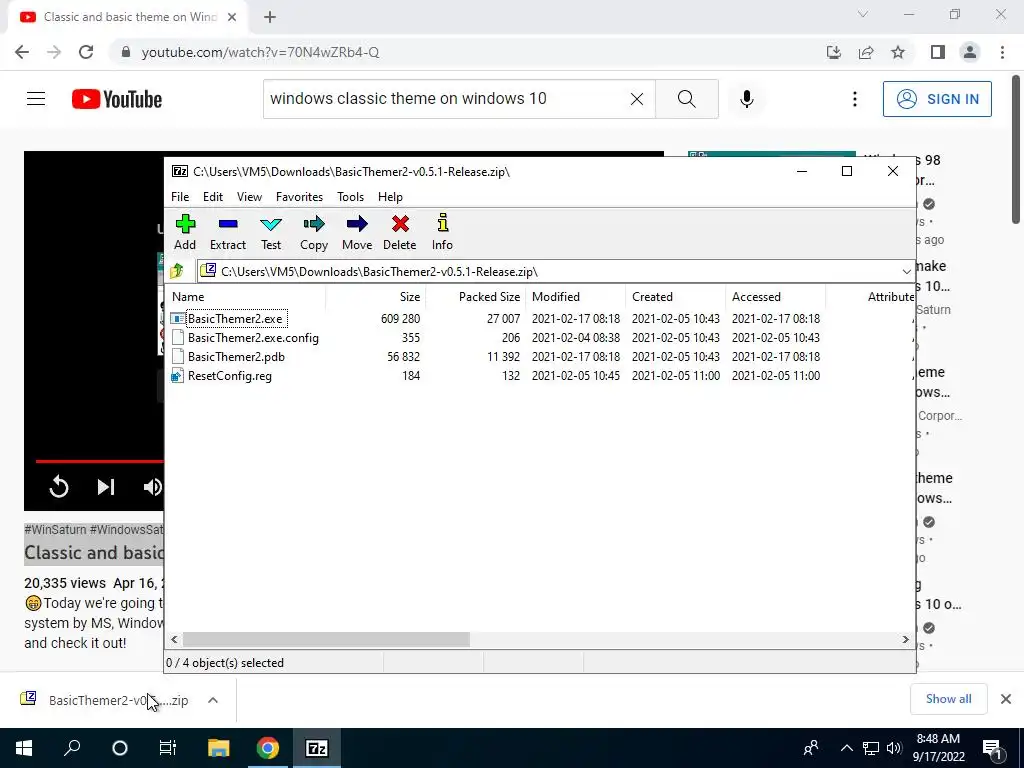Click the Copy toolbar icon
1024x768 pixels.
tap(313, 232)
